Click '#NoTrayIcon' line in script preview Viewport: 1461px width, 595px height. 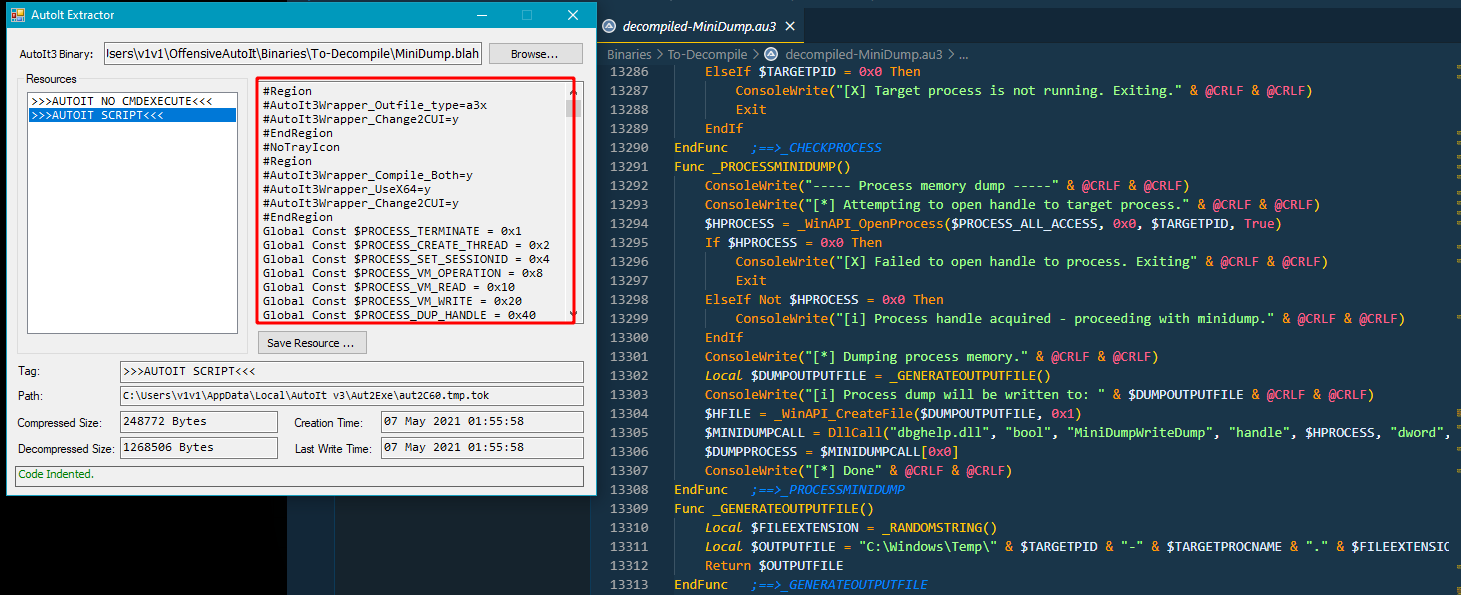(x=301, y=147)
